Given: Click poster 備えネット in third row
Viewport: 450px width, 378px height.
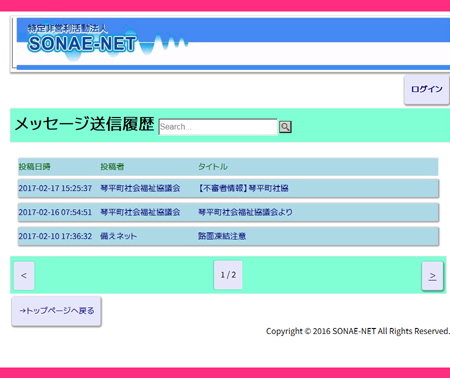Looking at the screenshot, I should [x=118, y=236].
